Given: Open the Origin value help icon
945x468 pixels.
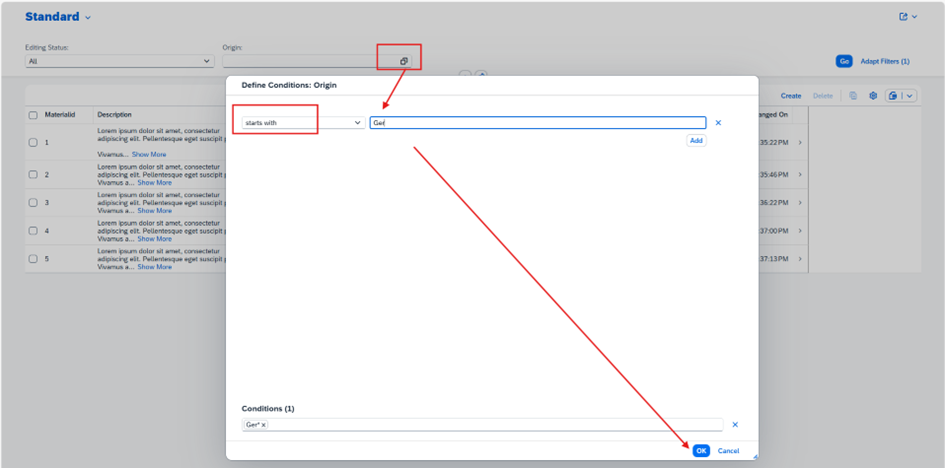Looking at the screenshot, I should point(404,61).
